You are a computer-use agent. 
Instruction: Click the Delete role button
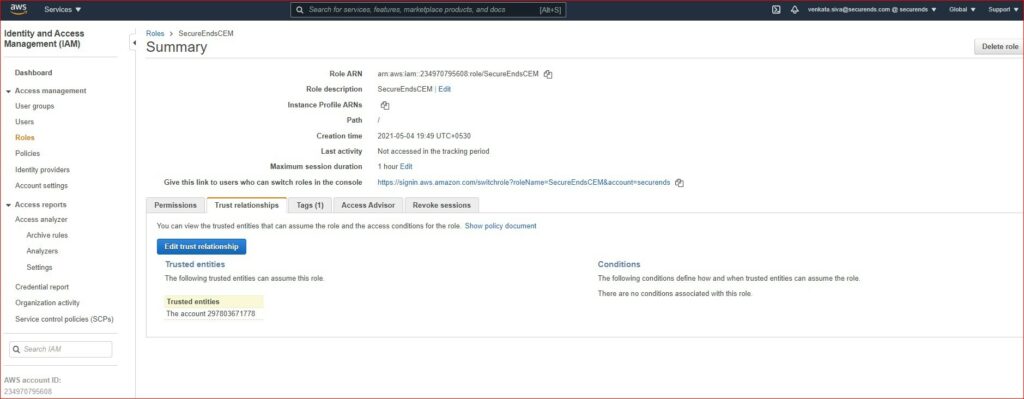point(998,46)
